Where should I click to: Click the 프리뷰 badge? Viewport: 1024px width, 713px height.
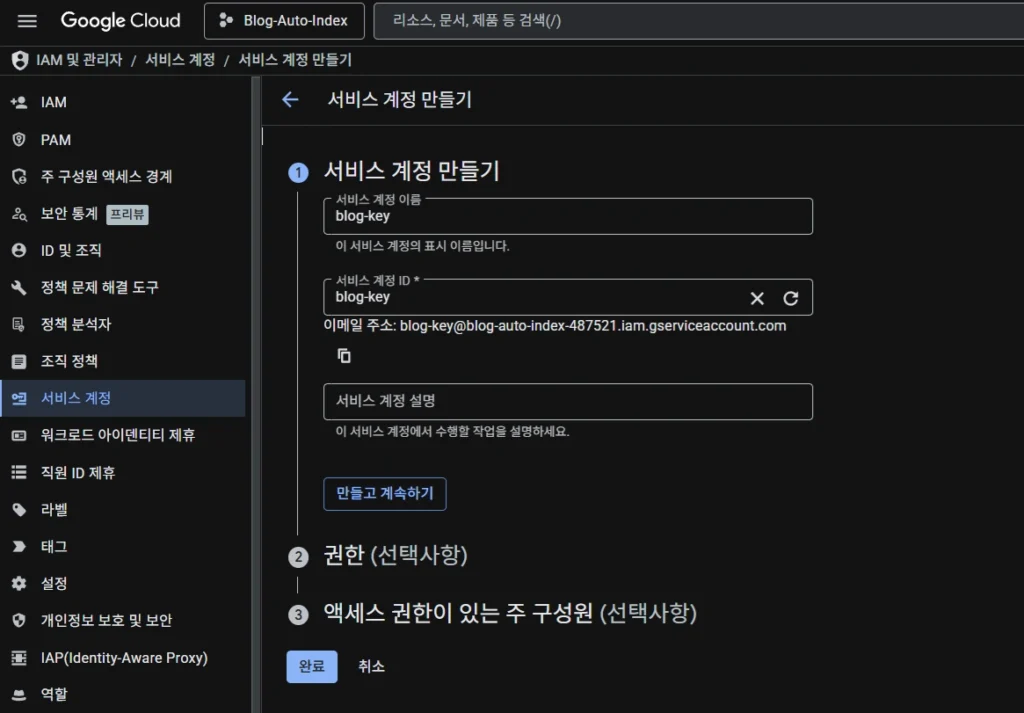point(127,214)
